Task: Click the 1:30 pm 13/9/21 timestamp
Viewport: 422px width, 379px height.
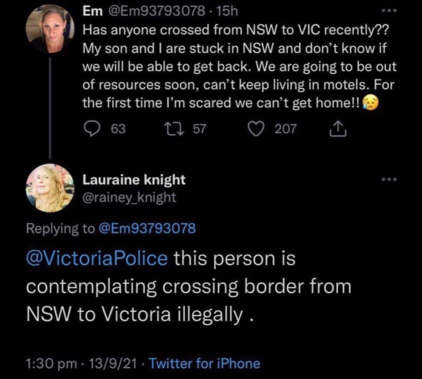Action: [x=81, y=363]
